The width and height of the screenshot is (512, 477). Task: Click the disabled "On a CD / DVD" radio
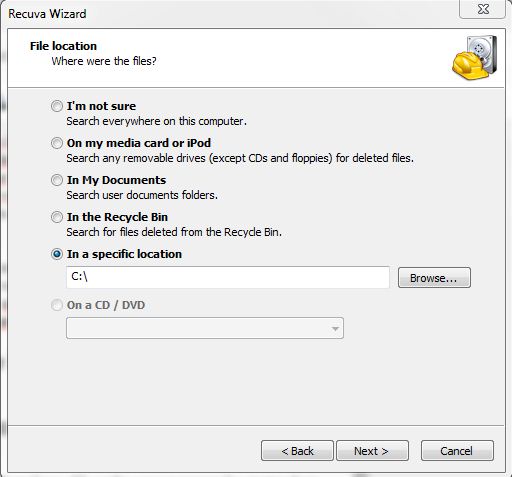(57, 305)
